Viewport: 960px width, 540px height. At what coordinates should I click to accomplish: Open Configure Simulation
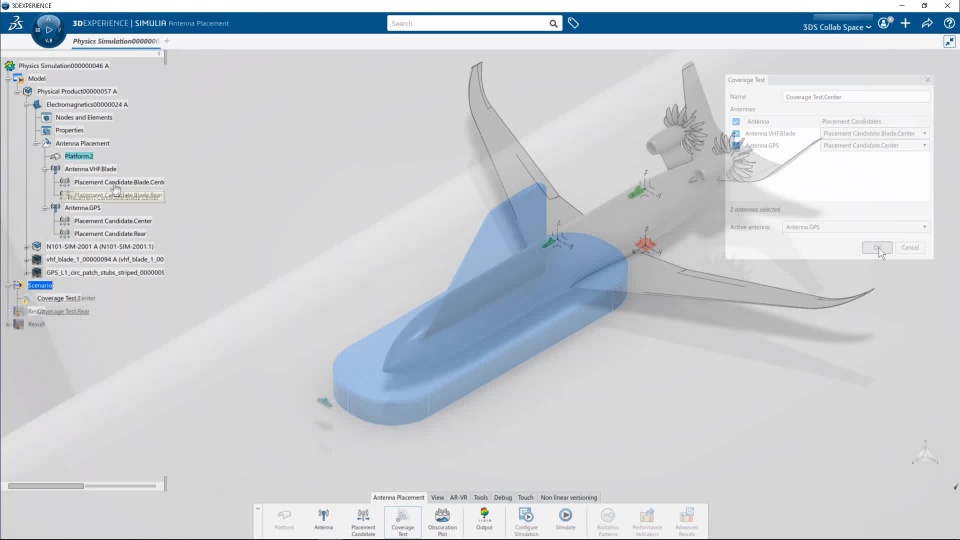point(526,522)
